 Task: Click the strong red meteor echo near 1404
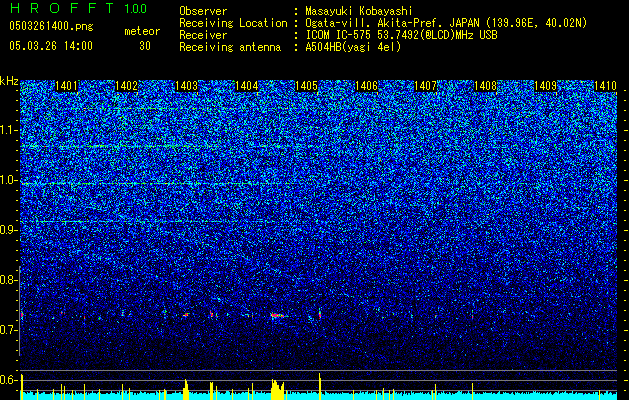click(x=278, y=315)
